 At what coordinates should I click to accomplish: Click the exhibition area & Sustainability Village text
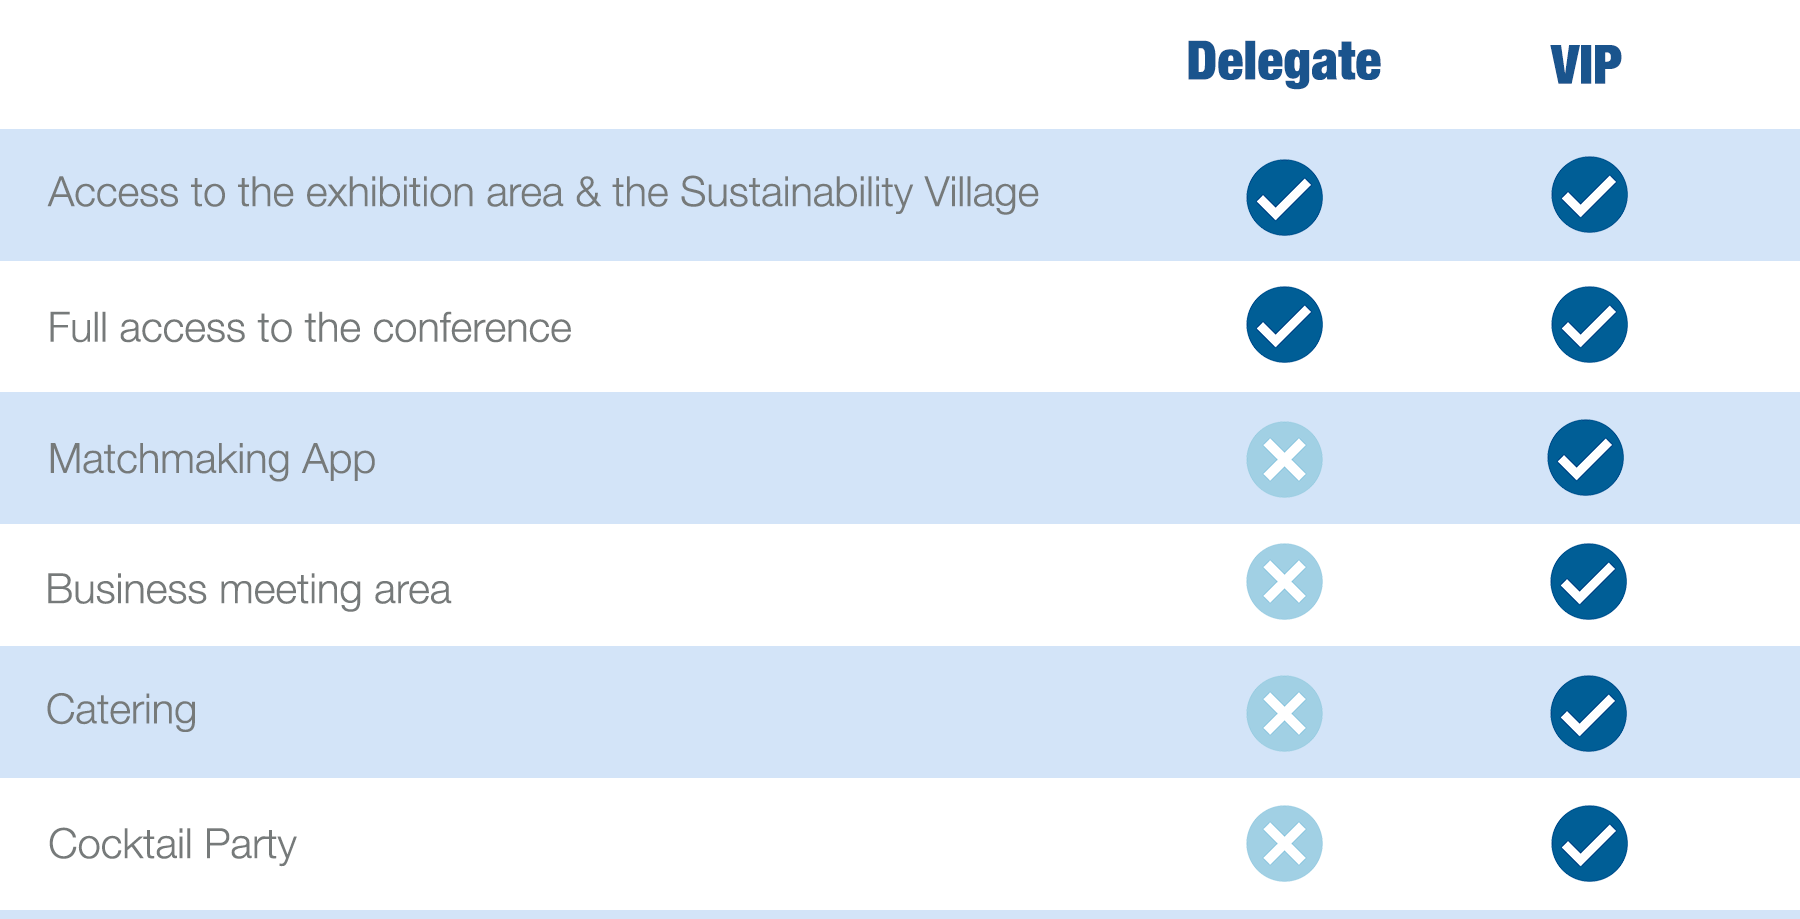point(543,192)
